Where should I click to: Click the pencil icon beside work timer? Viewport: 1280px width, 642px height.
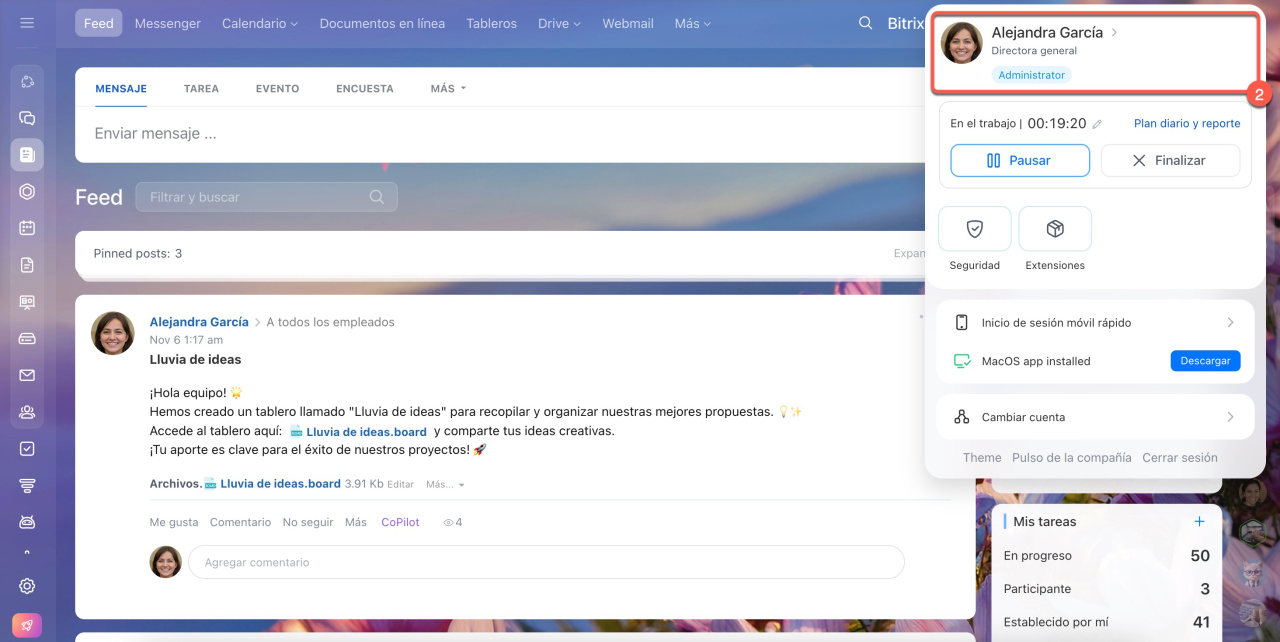tap(1097, 124)
